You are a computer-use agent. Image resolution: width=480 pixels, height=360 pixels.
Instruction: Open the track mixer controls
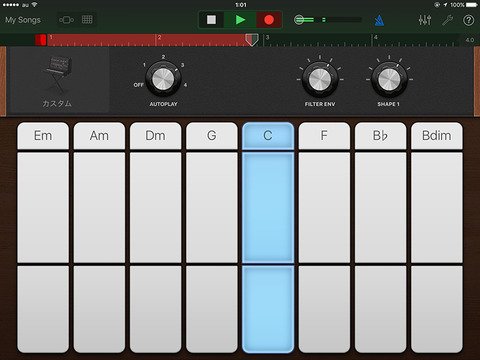coord(425,20)
